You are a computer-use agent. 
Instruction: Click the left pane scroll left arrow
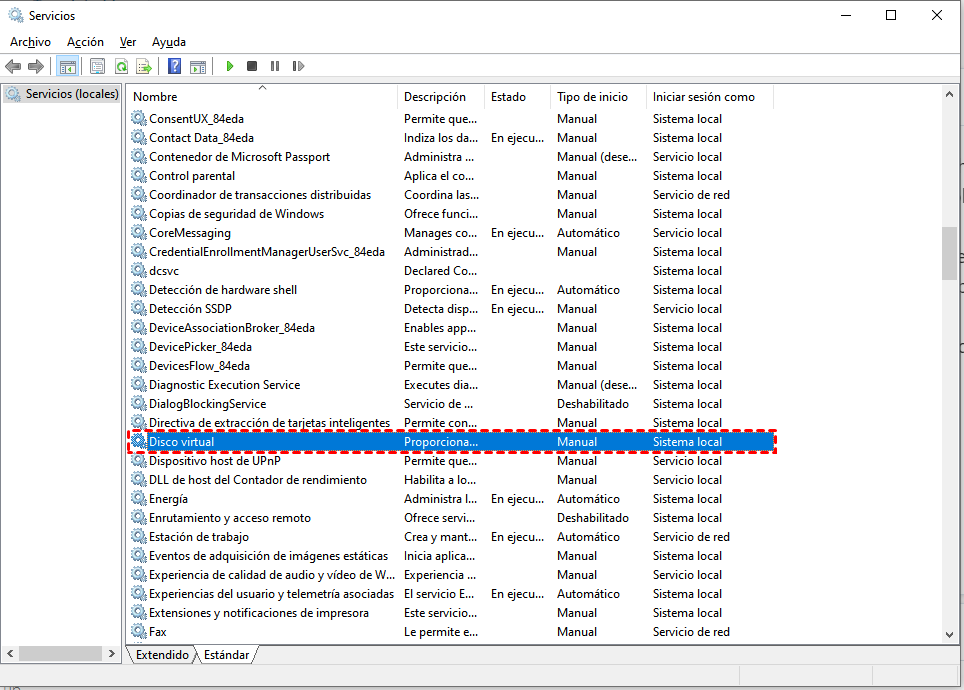click(x=10, y=653)
